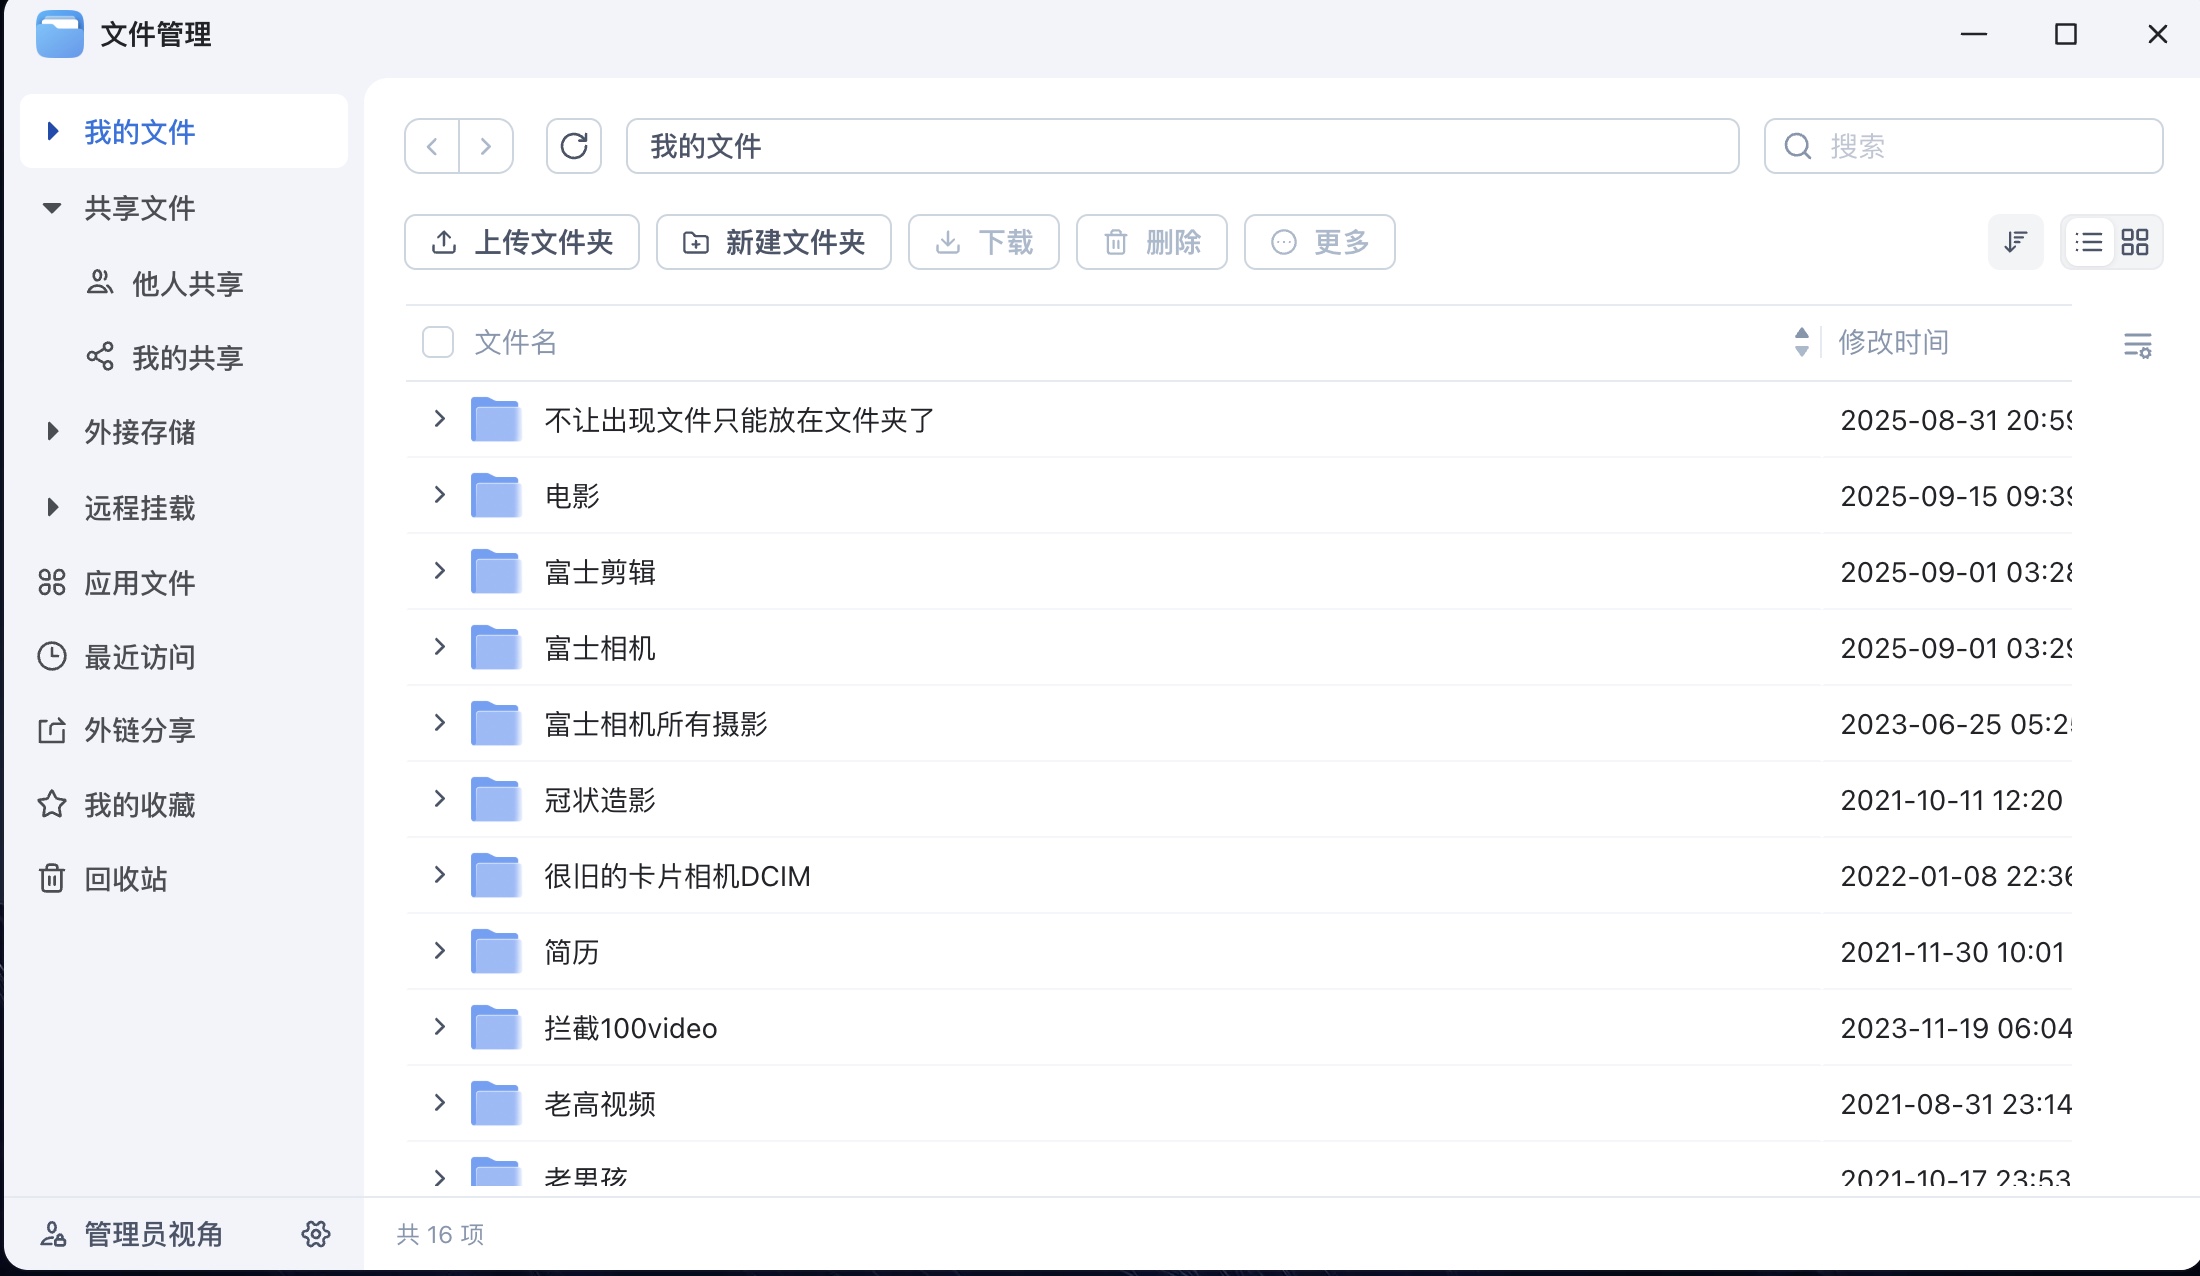
Task: Open the sort order icon
Action: pos(2015,242)
